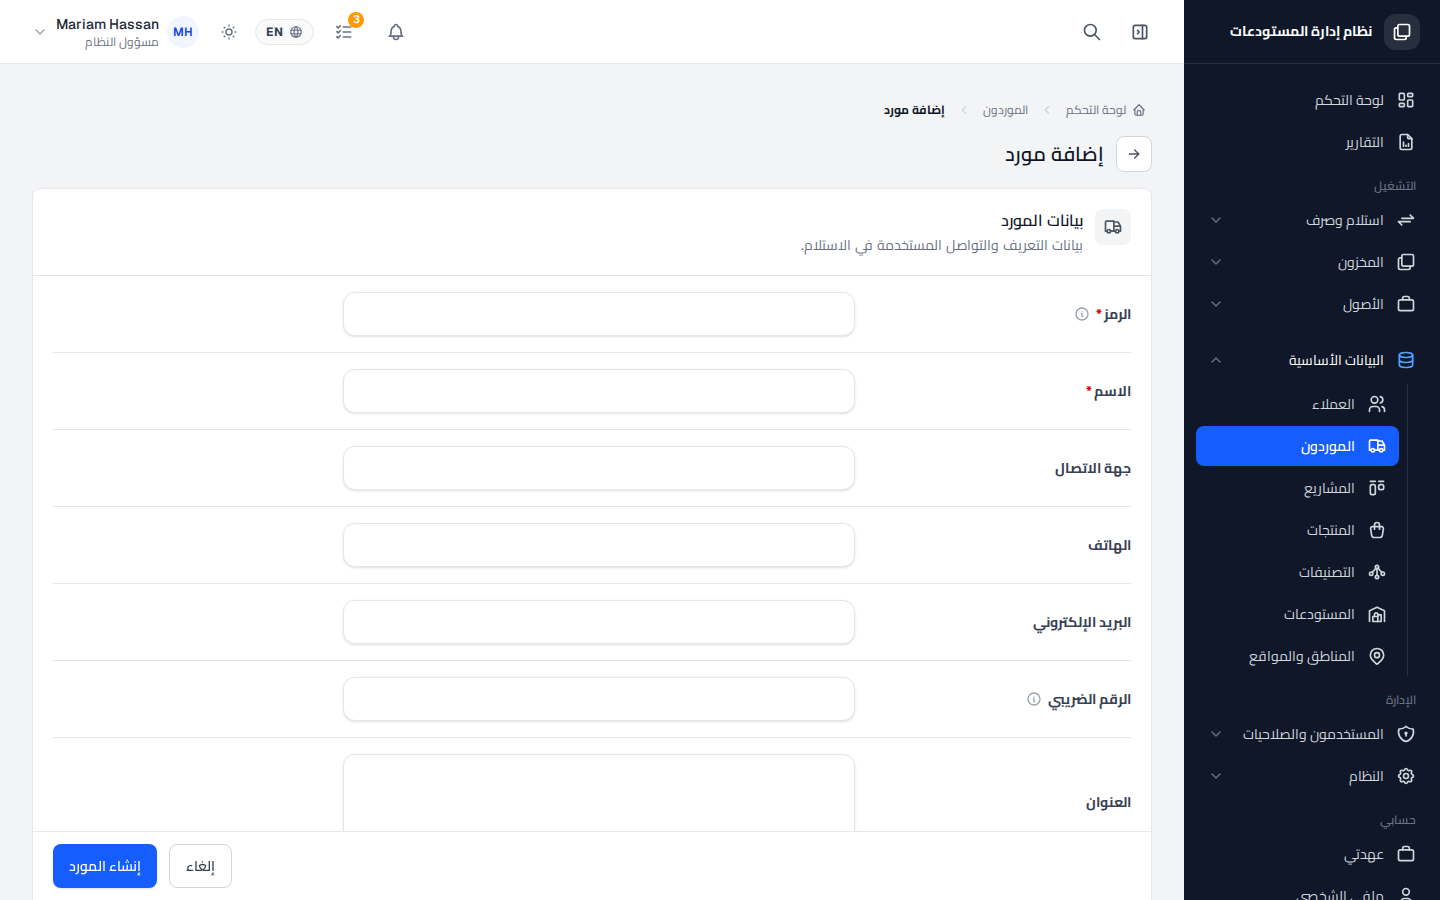Open the notifications bell
This screenshot has width=1440, height=900.
[x=396, y=32]
